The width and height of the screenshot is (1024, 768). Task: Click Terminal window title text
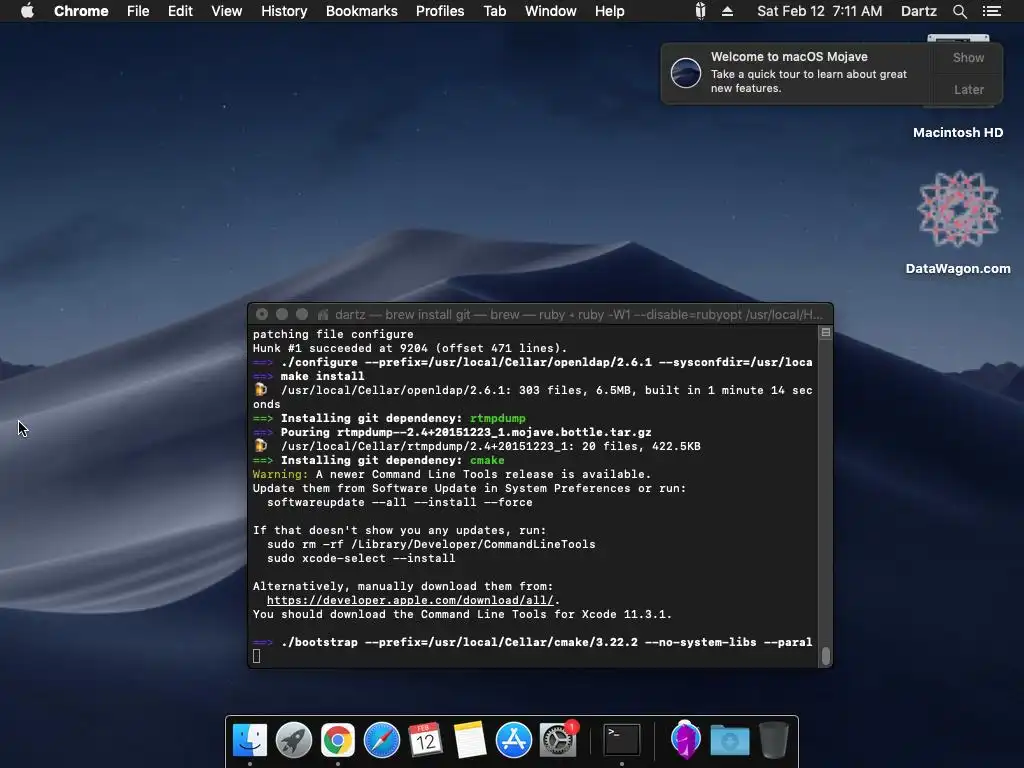coord(579,315)
